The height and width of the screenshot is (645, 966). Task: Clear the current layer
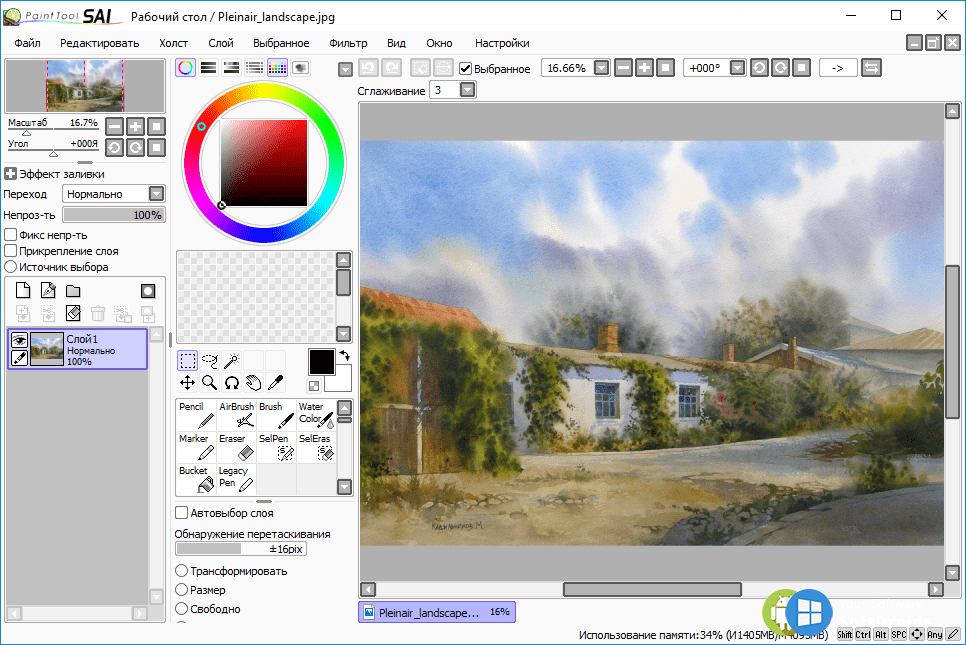point(73,313)
